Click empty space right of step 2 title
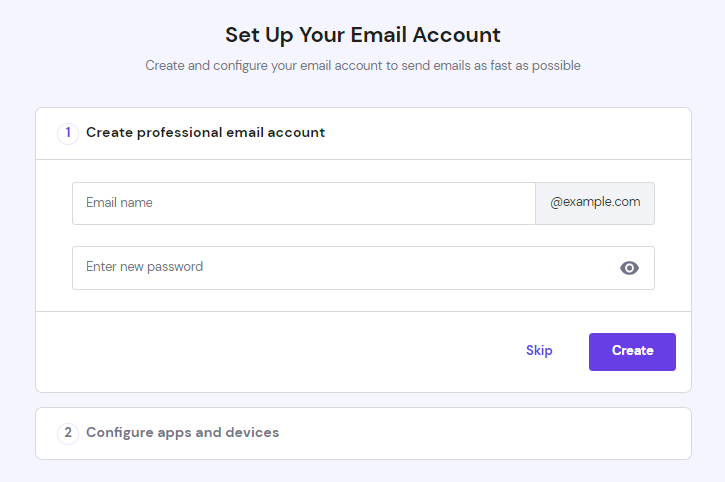 pos(480,433)
